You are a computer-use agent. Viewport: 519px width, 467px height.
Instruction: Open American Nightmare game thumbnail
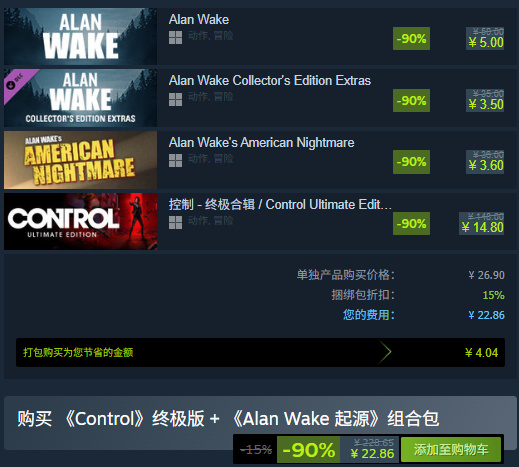[80, 160]
